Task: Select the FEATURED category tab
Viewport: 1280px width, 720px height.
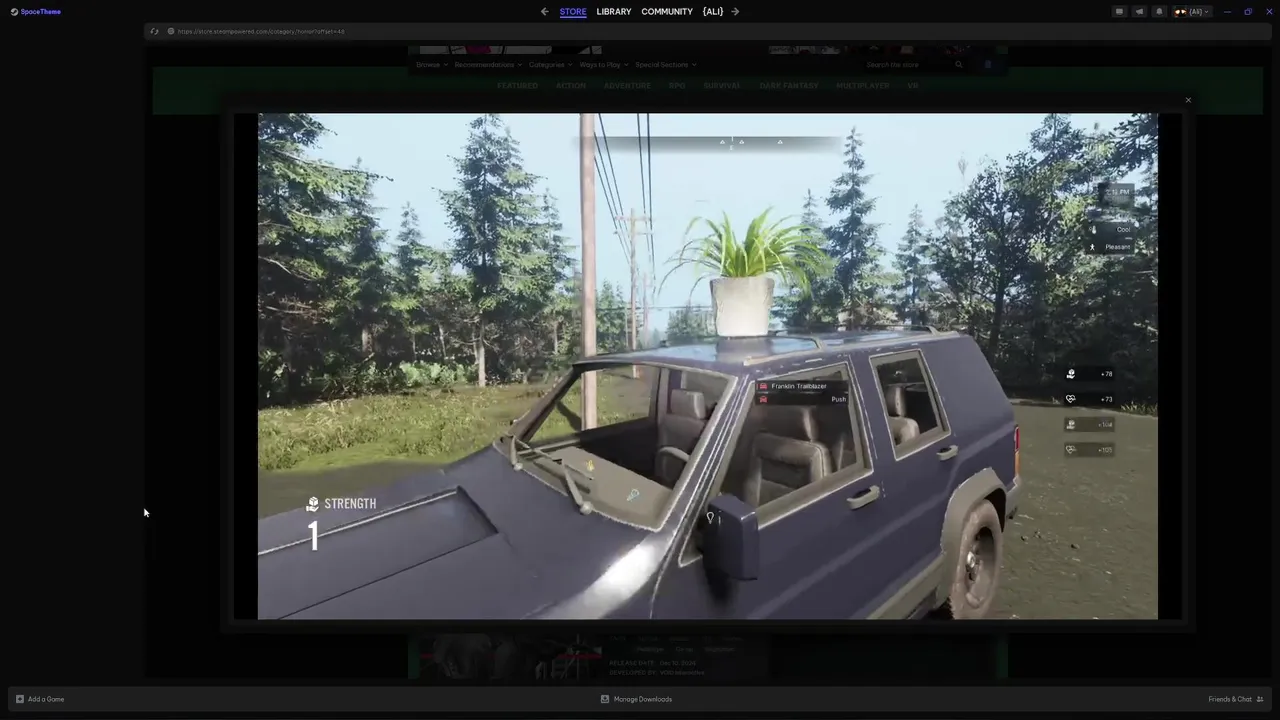Action: [518, 86]
